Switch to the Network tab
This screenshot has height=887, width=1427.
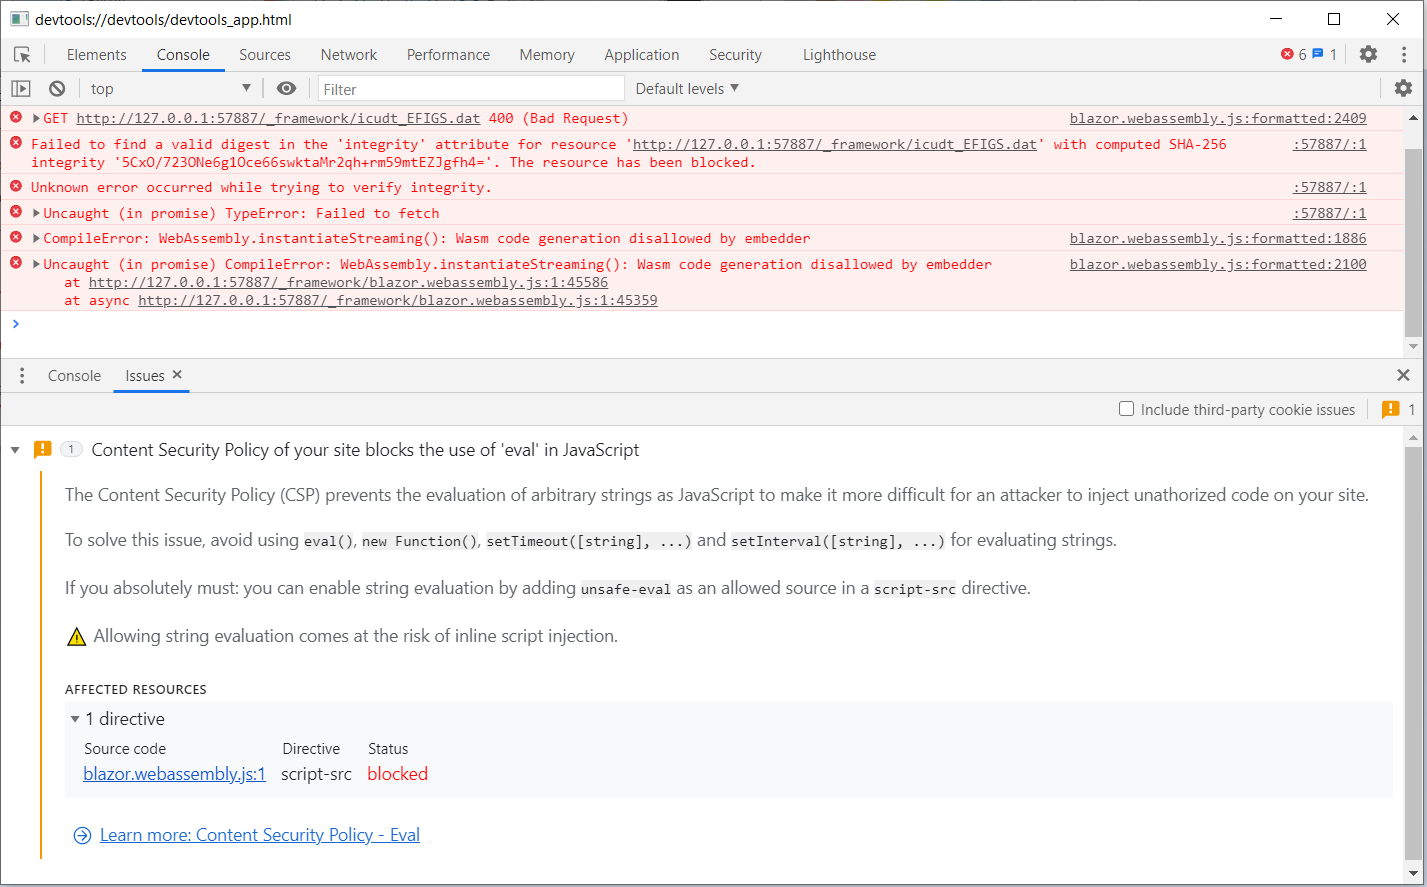(348, 54)
